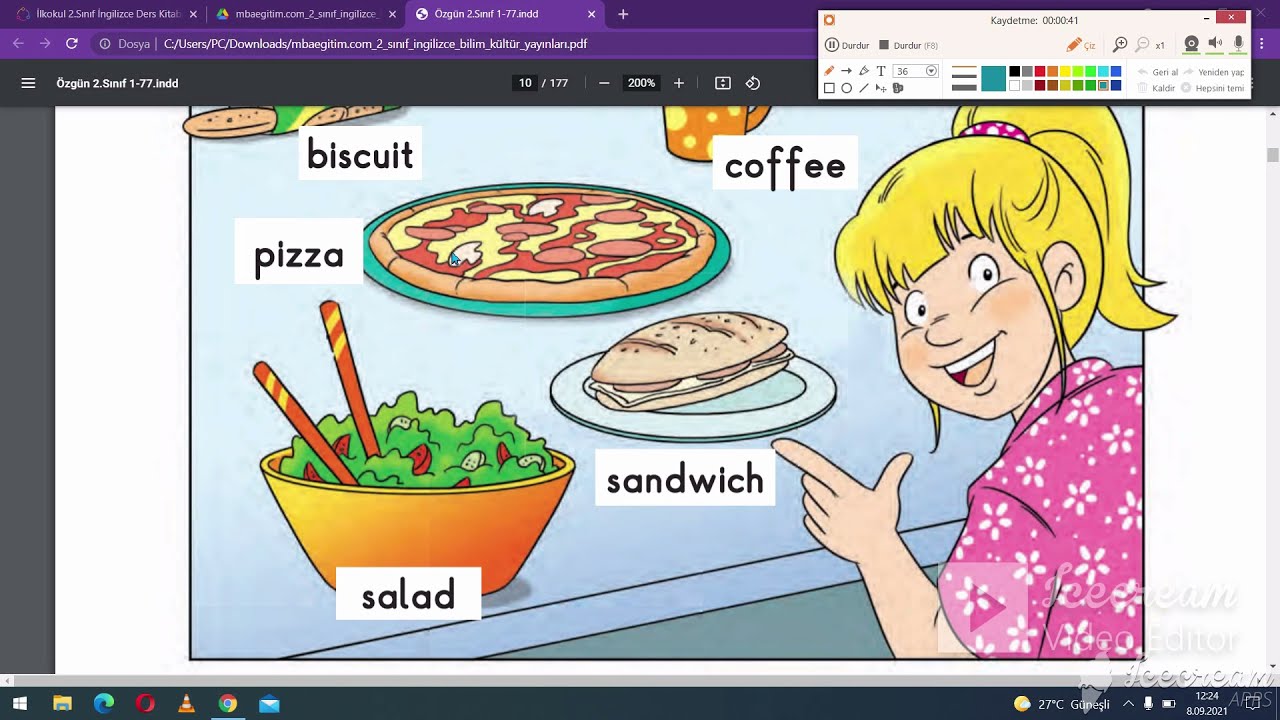
Task: Open the Windows Start menu
Action: [x=20, y=704]
